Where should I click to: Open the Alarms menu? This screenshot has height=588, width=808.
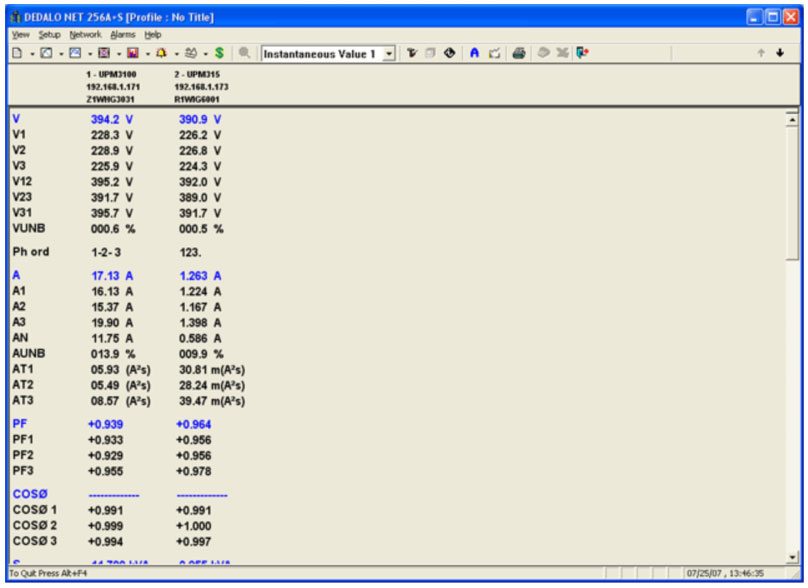coord(123,34)
